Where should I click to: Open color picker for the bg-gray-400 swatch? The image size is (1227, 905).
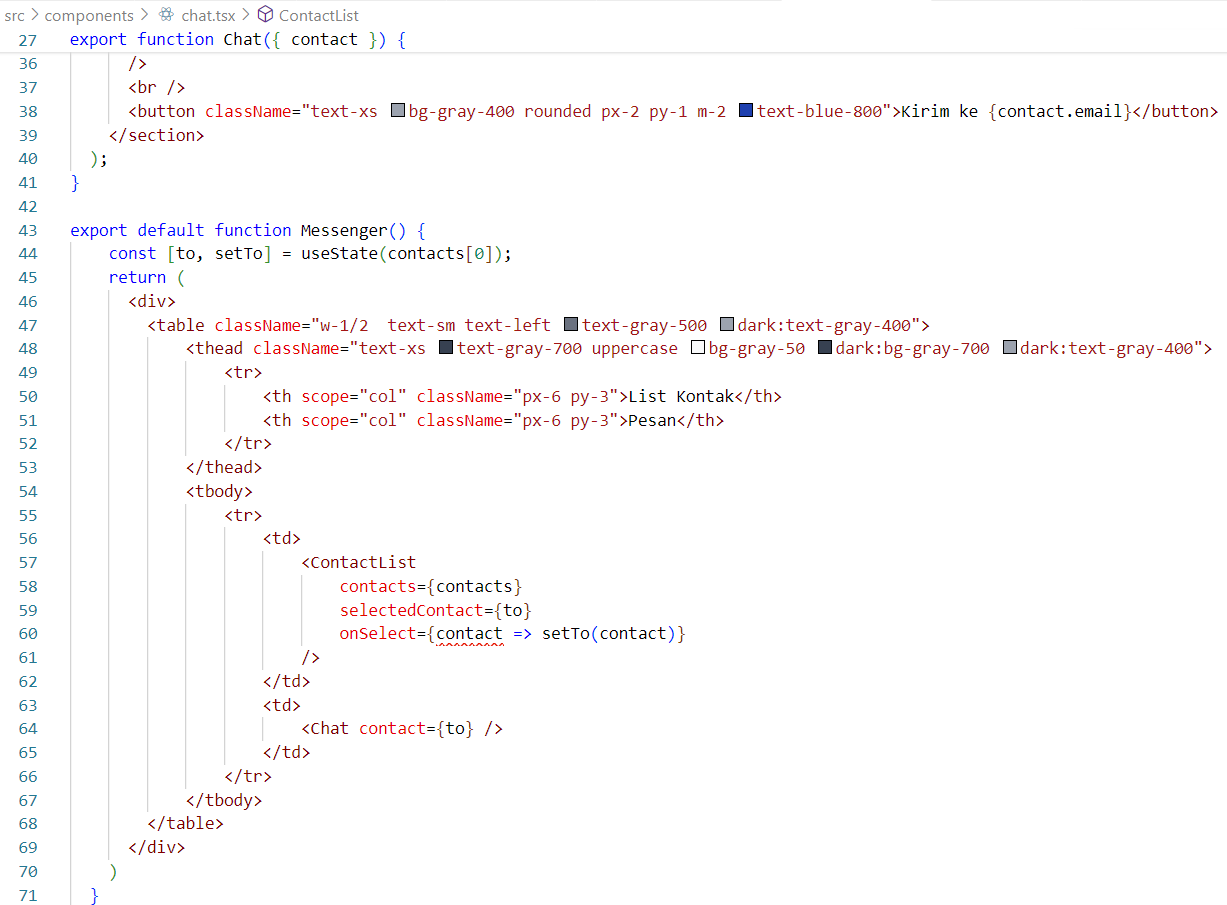(x=397, y=111)
